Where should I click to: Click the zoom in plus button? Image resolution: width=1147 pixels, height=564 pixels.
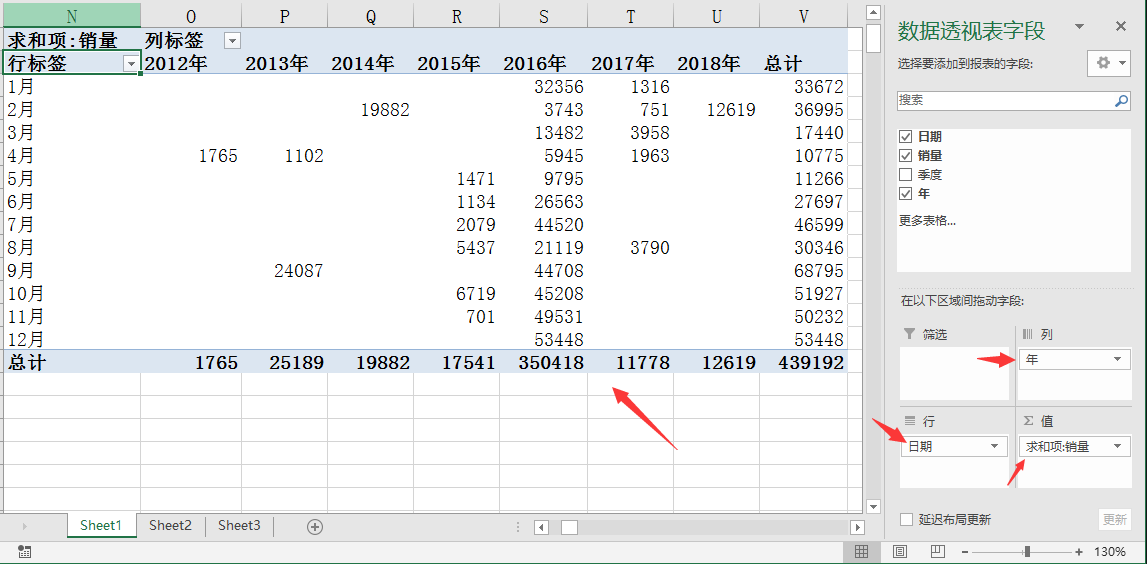pyautogui.click(x=1079, y=552)
